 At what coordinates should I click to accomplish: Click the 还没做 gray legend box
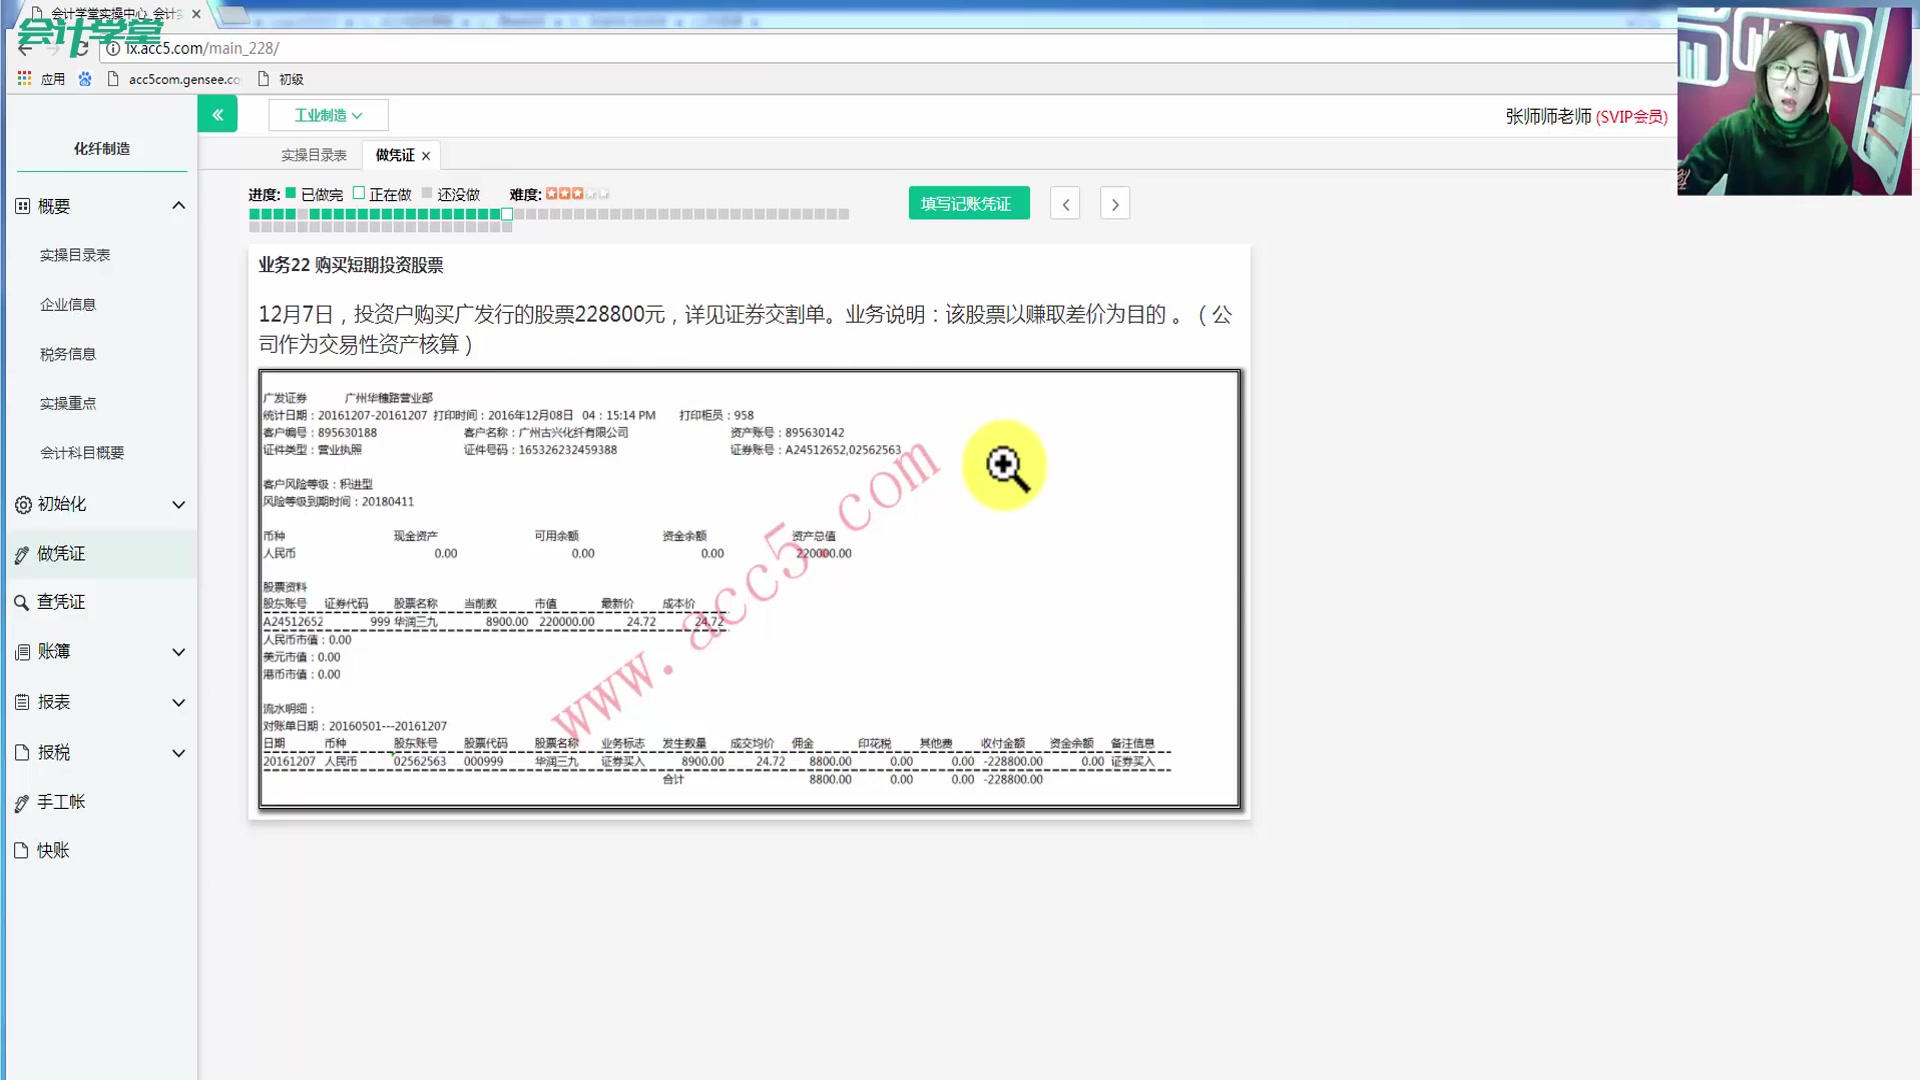[x=427, y=193]
